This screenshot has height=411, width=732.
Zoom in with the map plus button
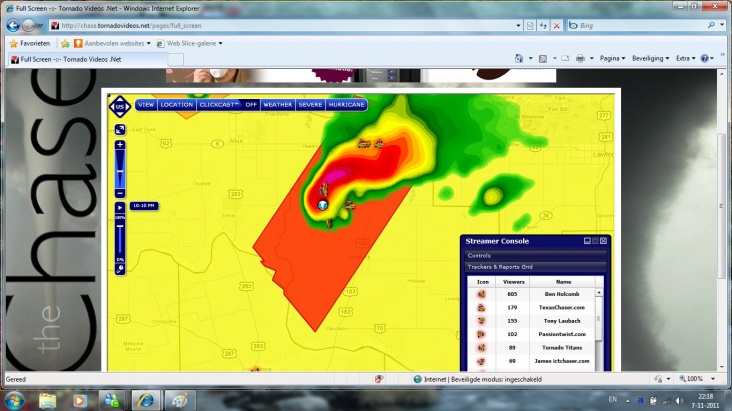pyautogui.click(x=120, y=145)
